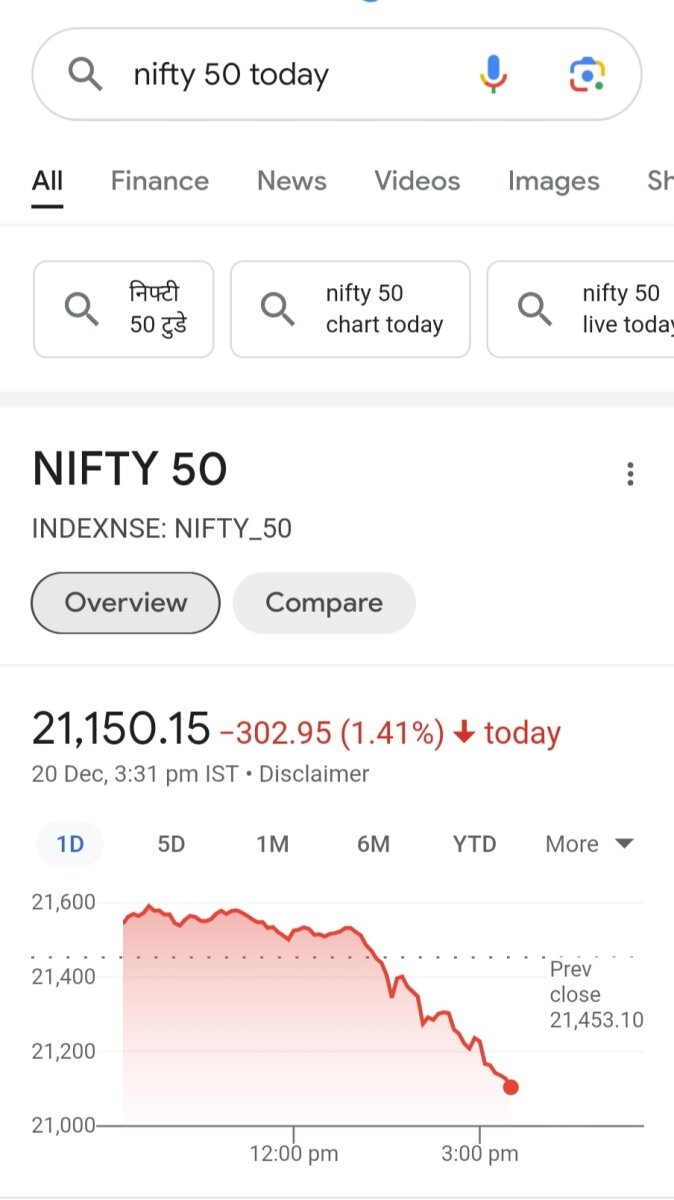Tap magnifier icon on Hindi suggestion chip
Screen dimensions: 674x1200
81,309
